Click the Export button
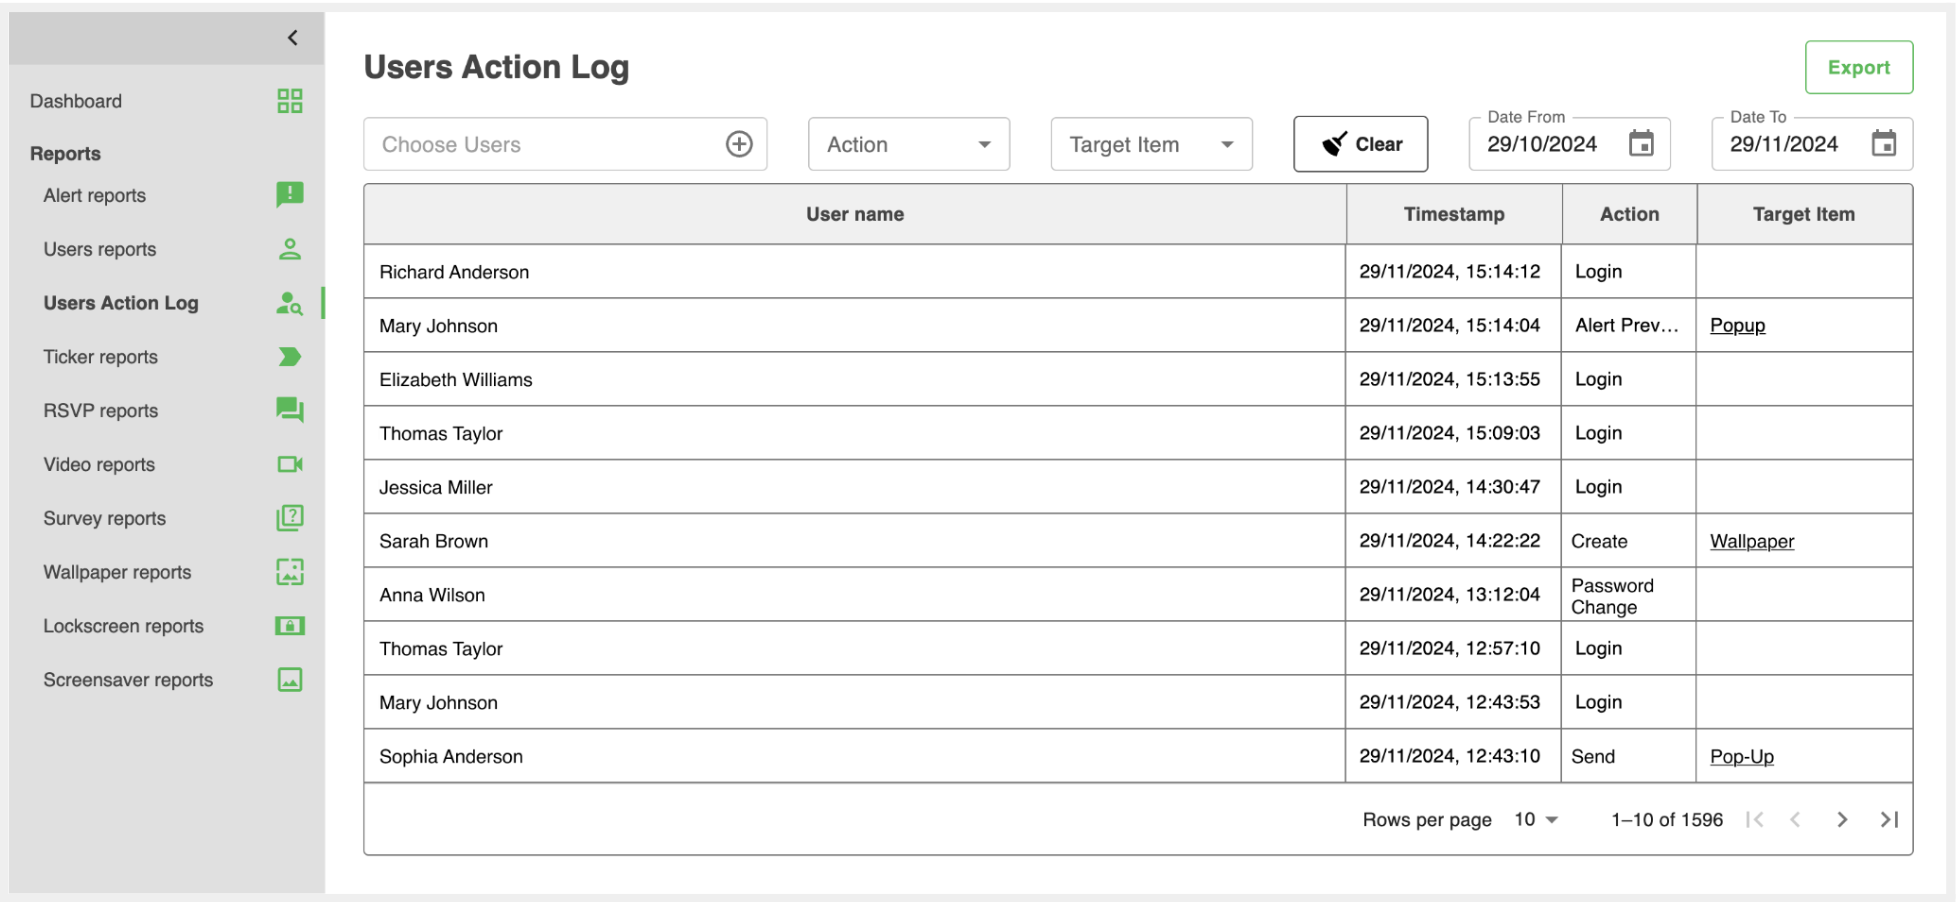Image resolution: width=1960 pixels, height=902 pixels. point(1858,67)
